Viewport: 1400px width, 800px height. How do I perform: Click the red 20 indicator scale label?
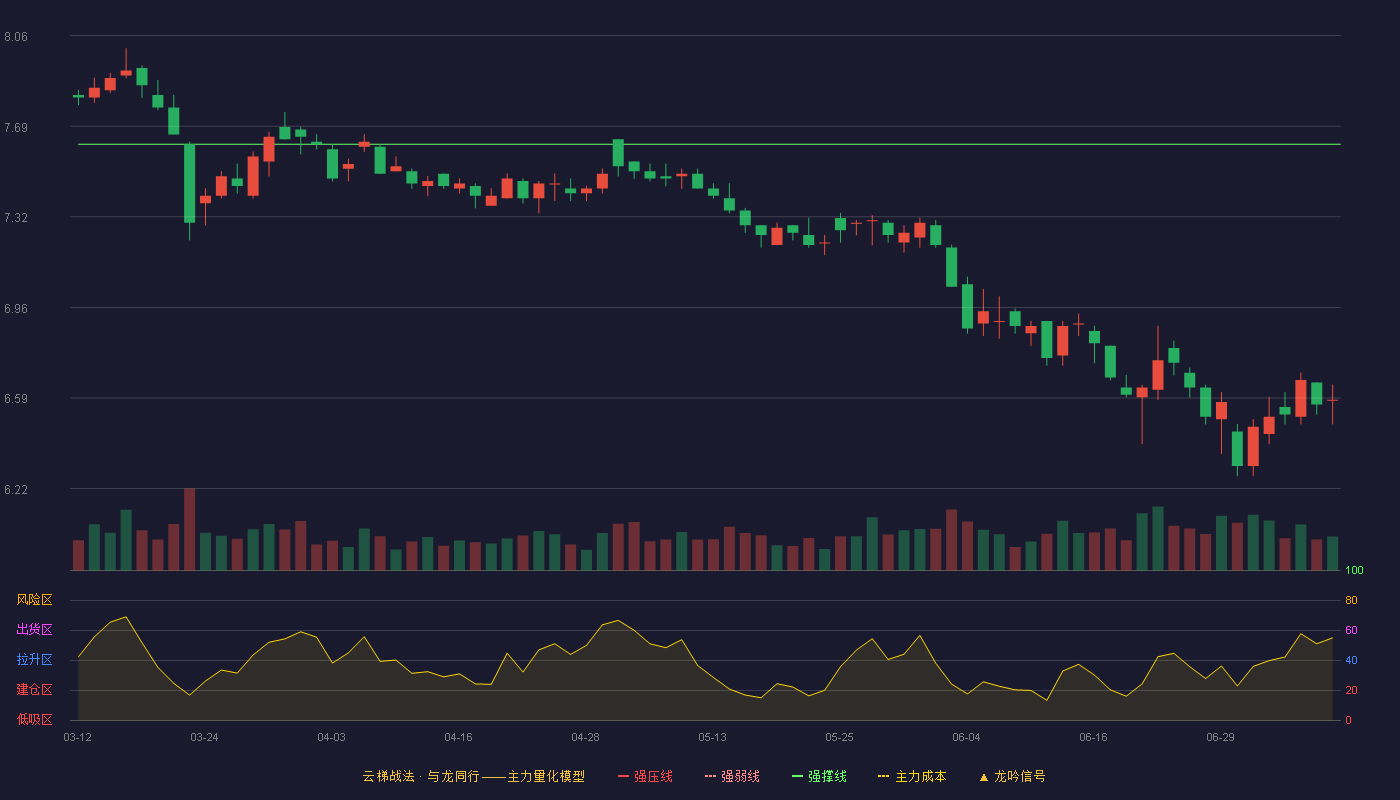click(x=1351, y=690)
